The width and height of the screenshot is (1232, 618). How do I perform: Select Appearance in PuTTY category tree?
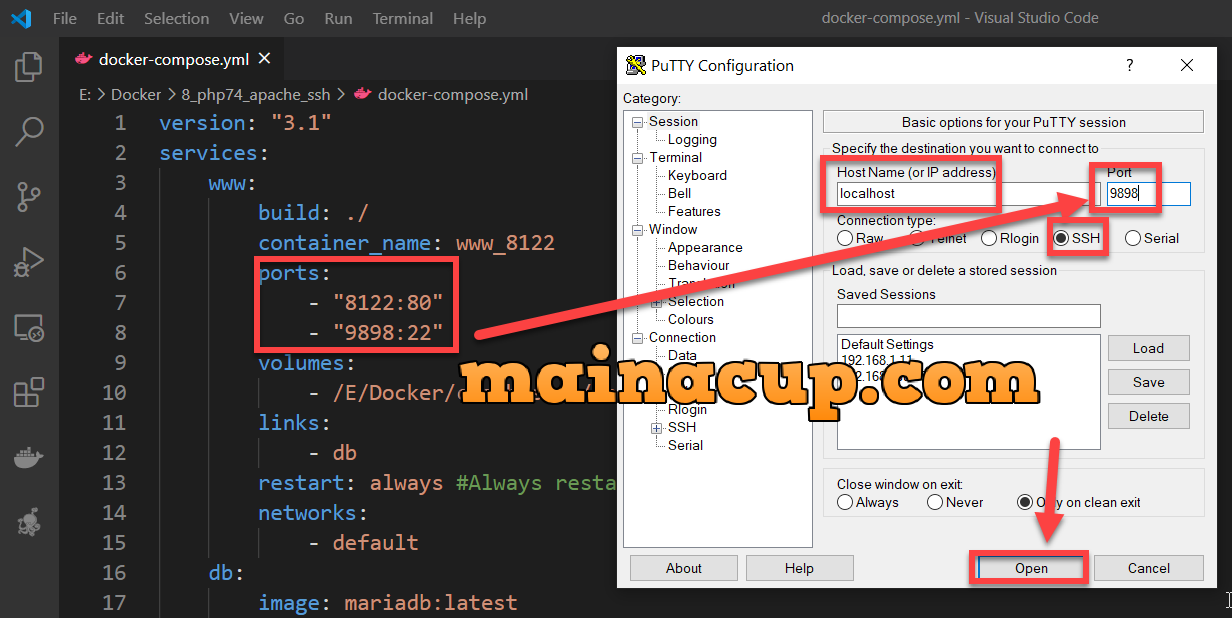click(x=705, y=247)
